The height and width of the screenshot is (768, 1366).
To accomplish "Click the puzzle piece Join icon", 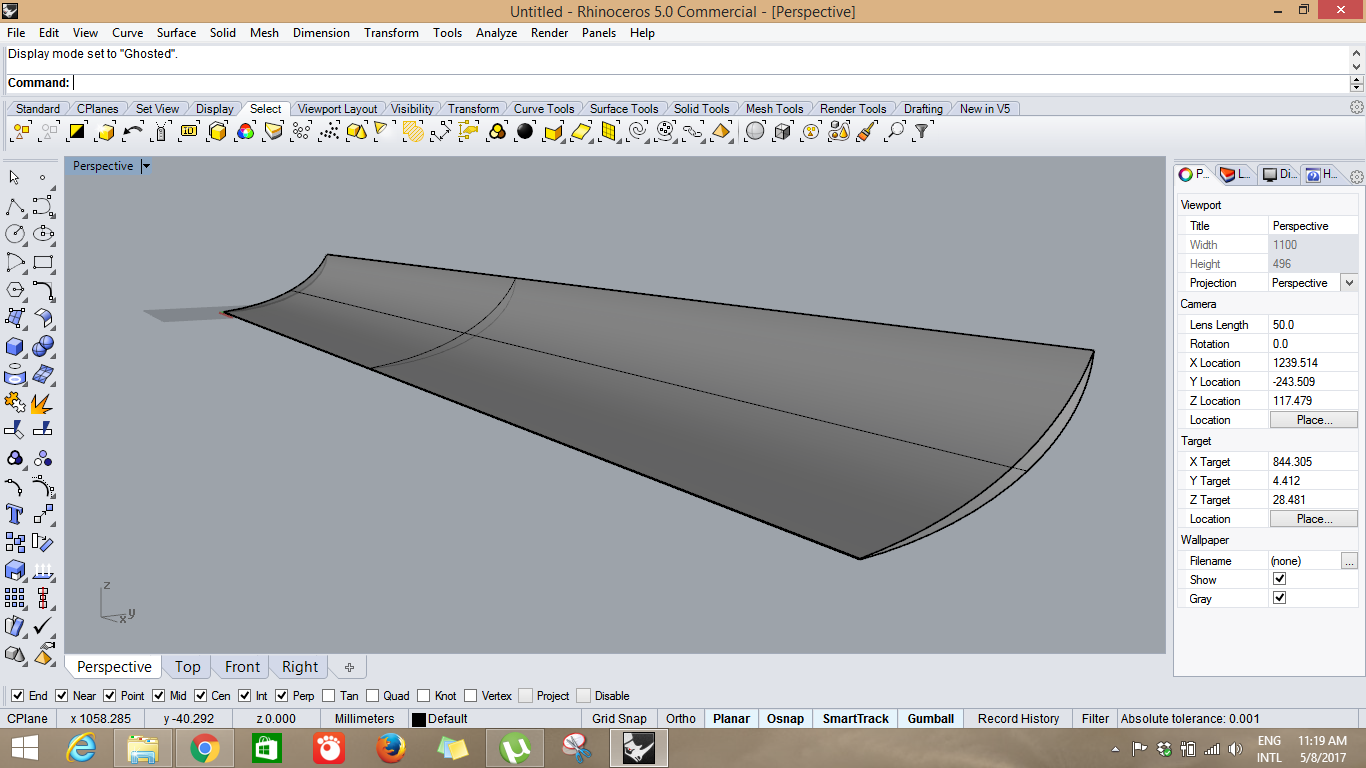I will click(15, 402).
